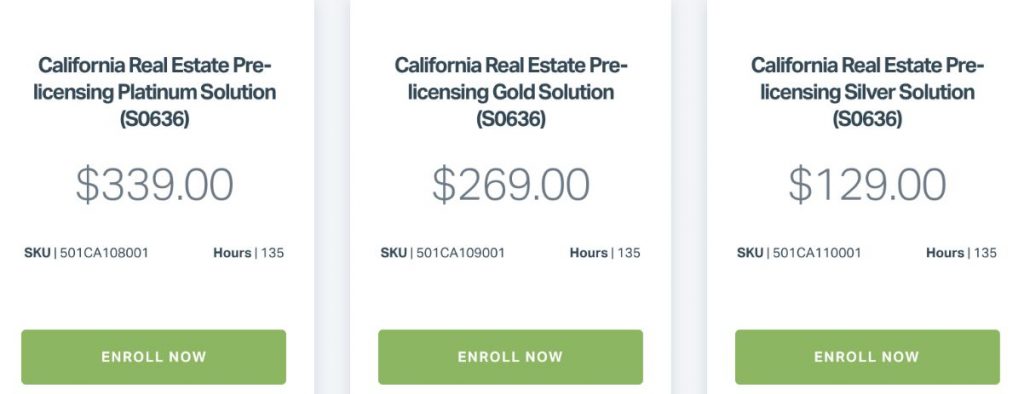Open California Real Estate Silver Solution title

(x=867, y=92)
